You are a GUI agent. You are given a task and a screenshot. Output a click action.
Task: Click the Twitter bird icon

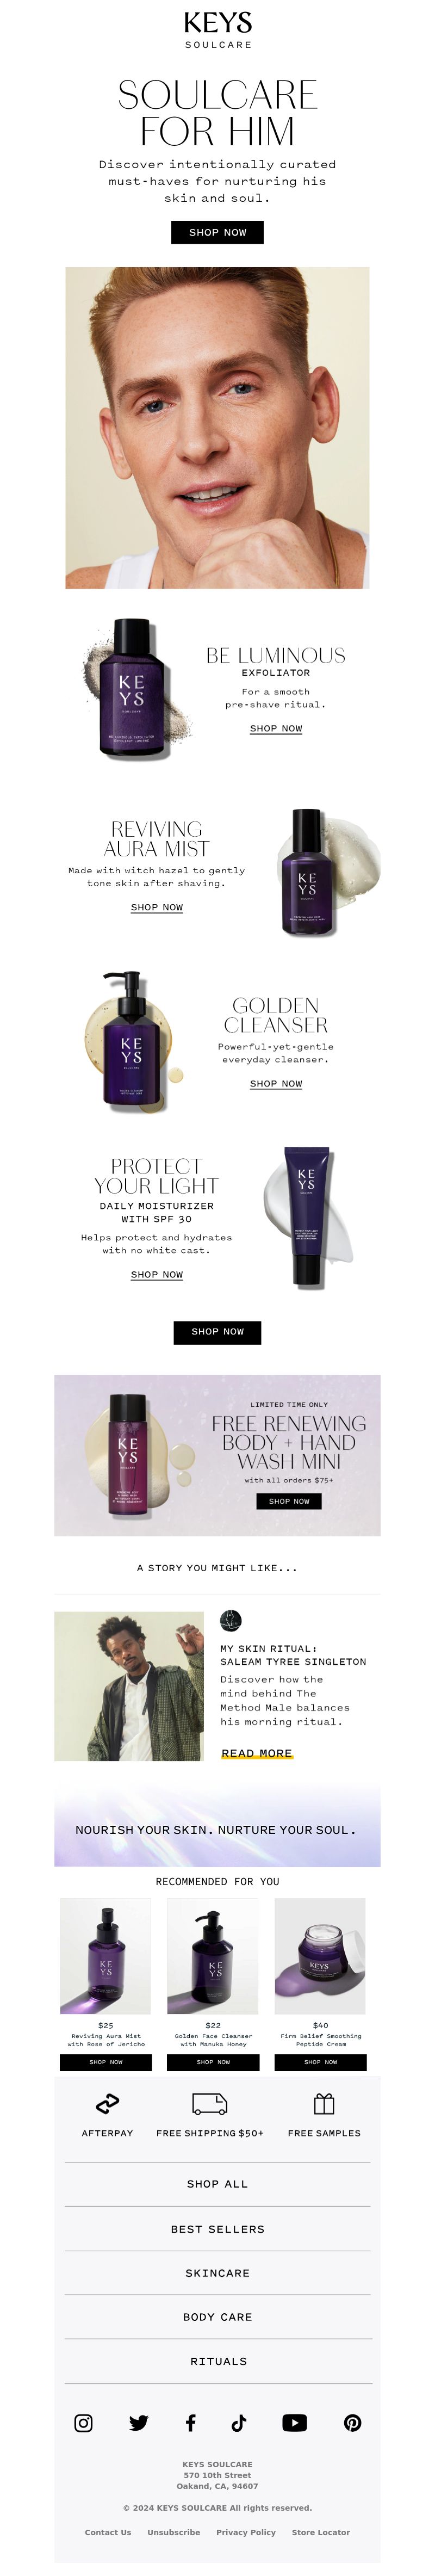138,2422
